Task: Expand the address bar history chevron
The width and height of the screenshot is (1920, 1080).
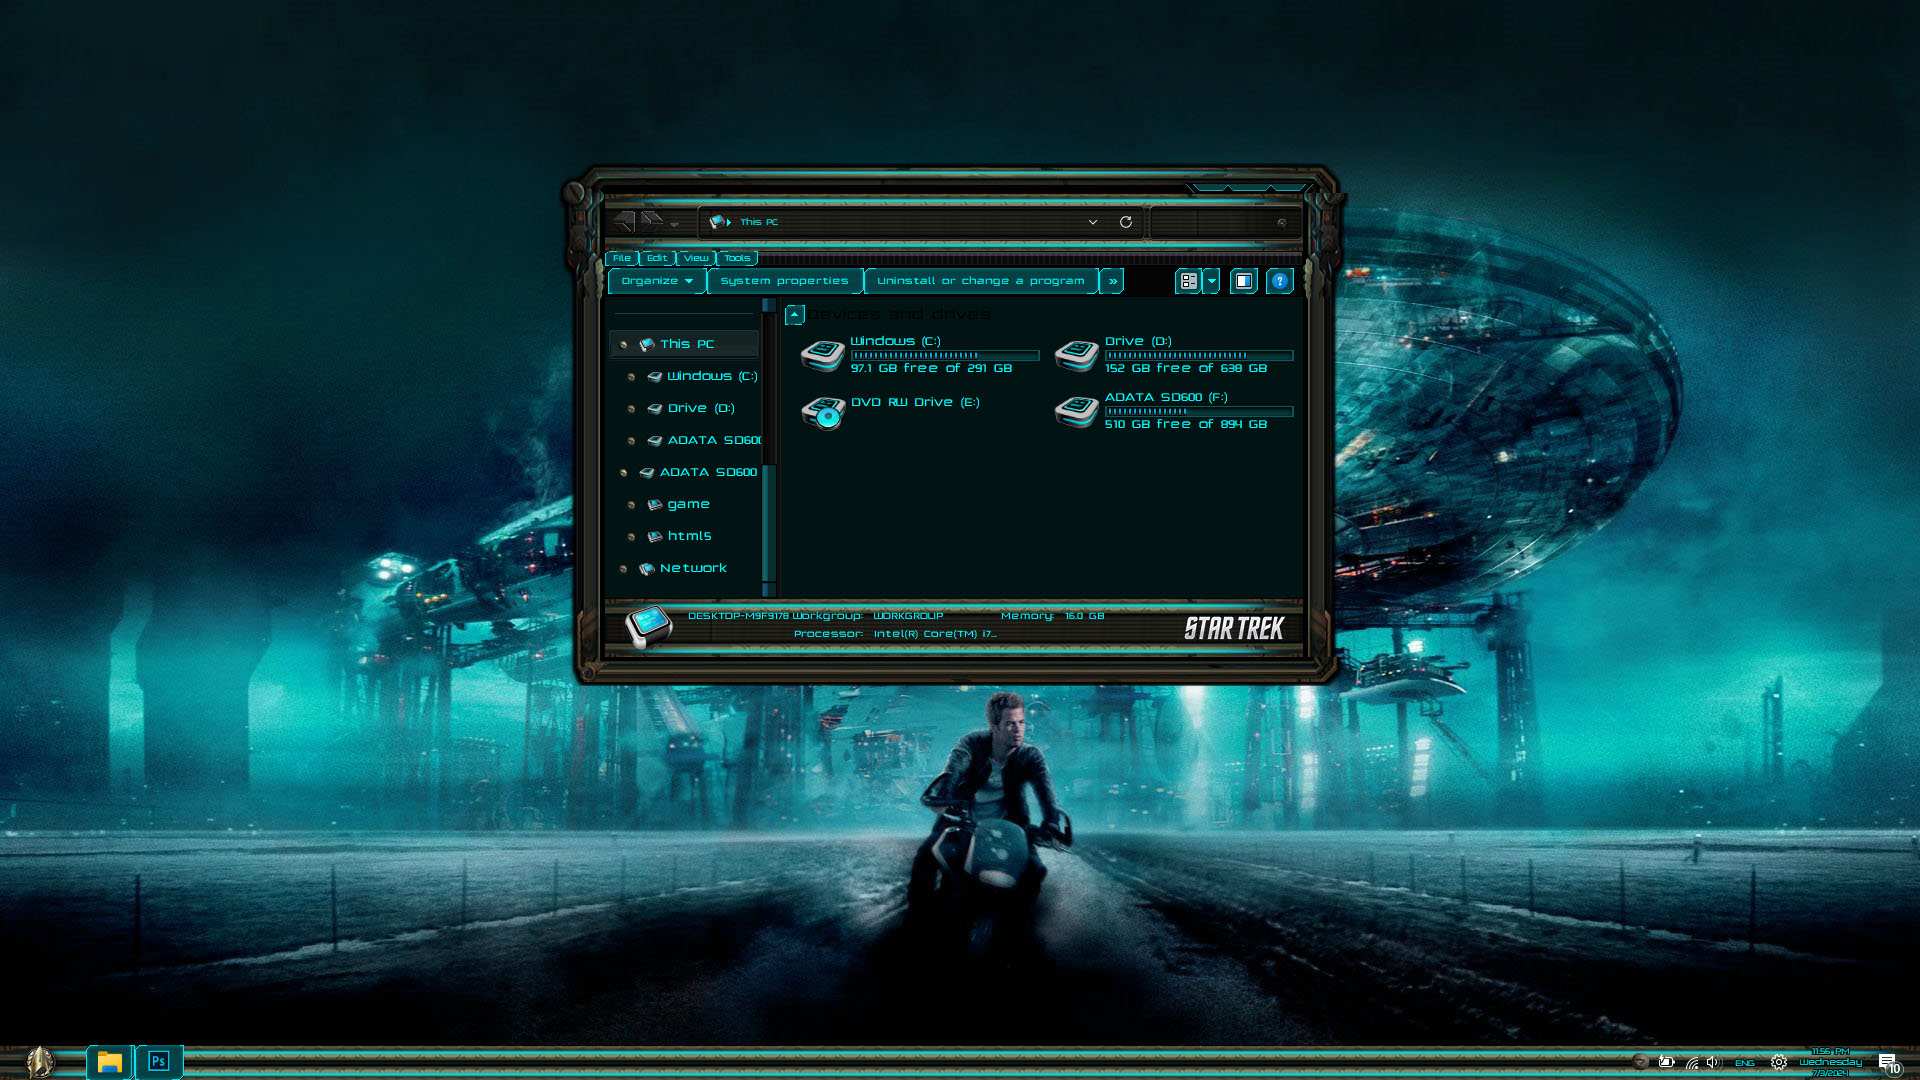Action: pyautogui.click(x=1093, y=222)
